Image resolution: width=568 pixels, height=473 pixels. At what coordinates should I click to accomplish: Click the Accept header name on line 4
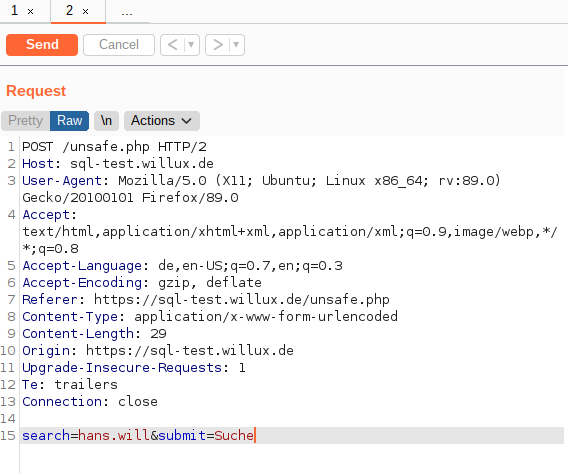click(x=46, y=215)
